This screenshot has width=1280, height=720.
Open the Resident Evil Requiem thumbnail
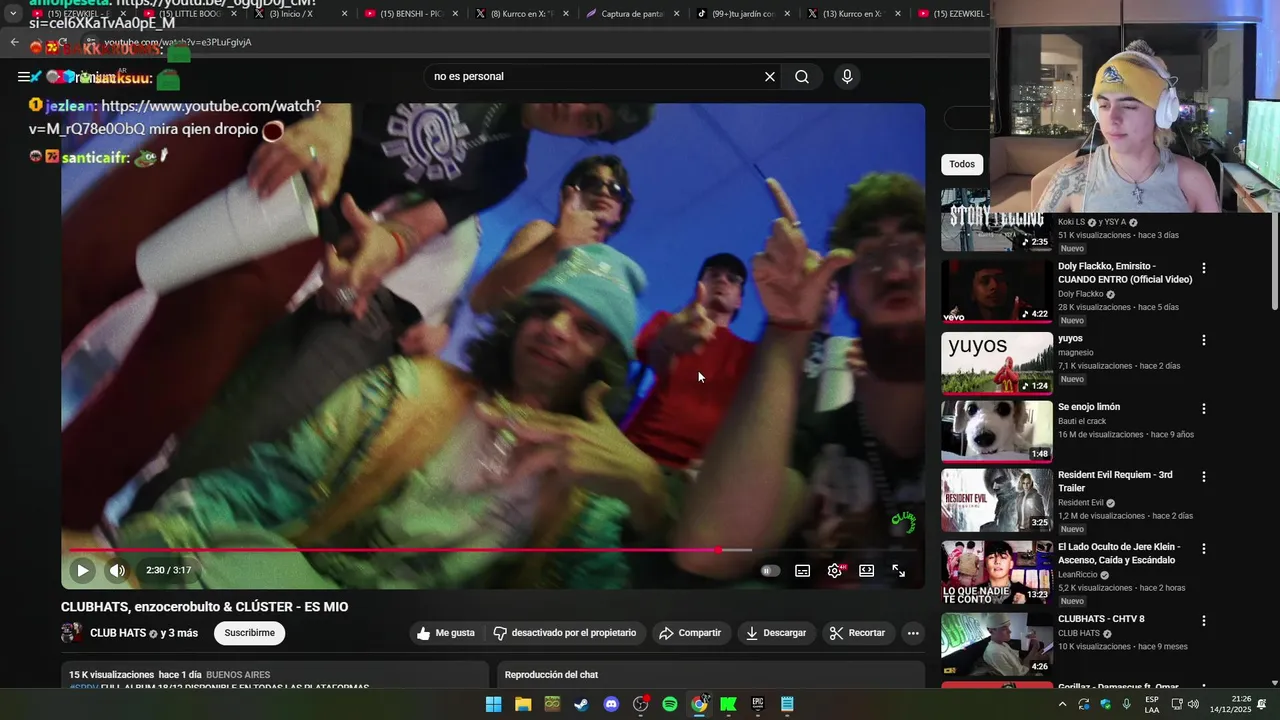[997, 500]
